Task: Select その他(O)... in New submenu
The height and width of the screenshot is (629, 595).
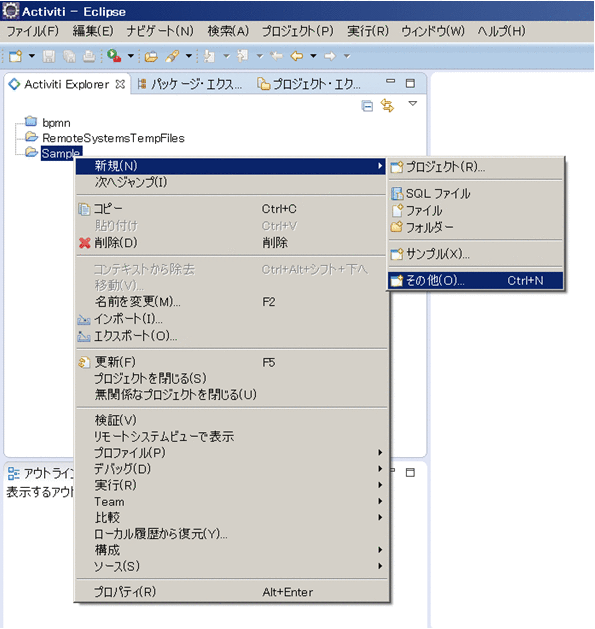Action: (x=475, y=280)
